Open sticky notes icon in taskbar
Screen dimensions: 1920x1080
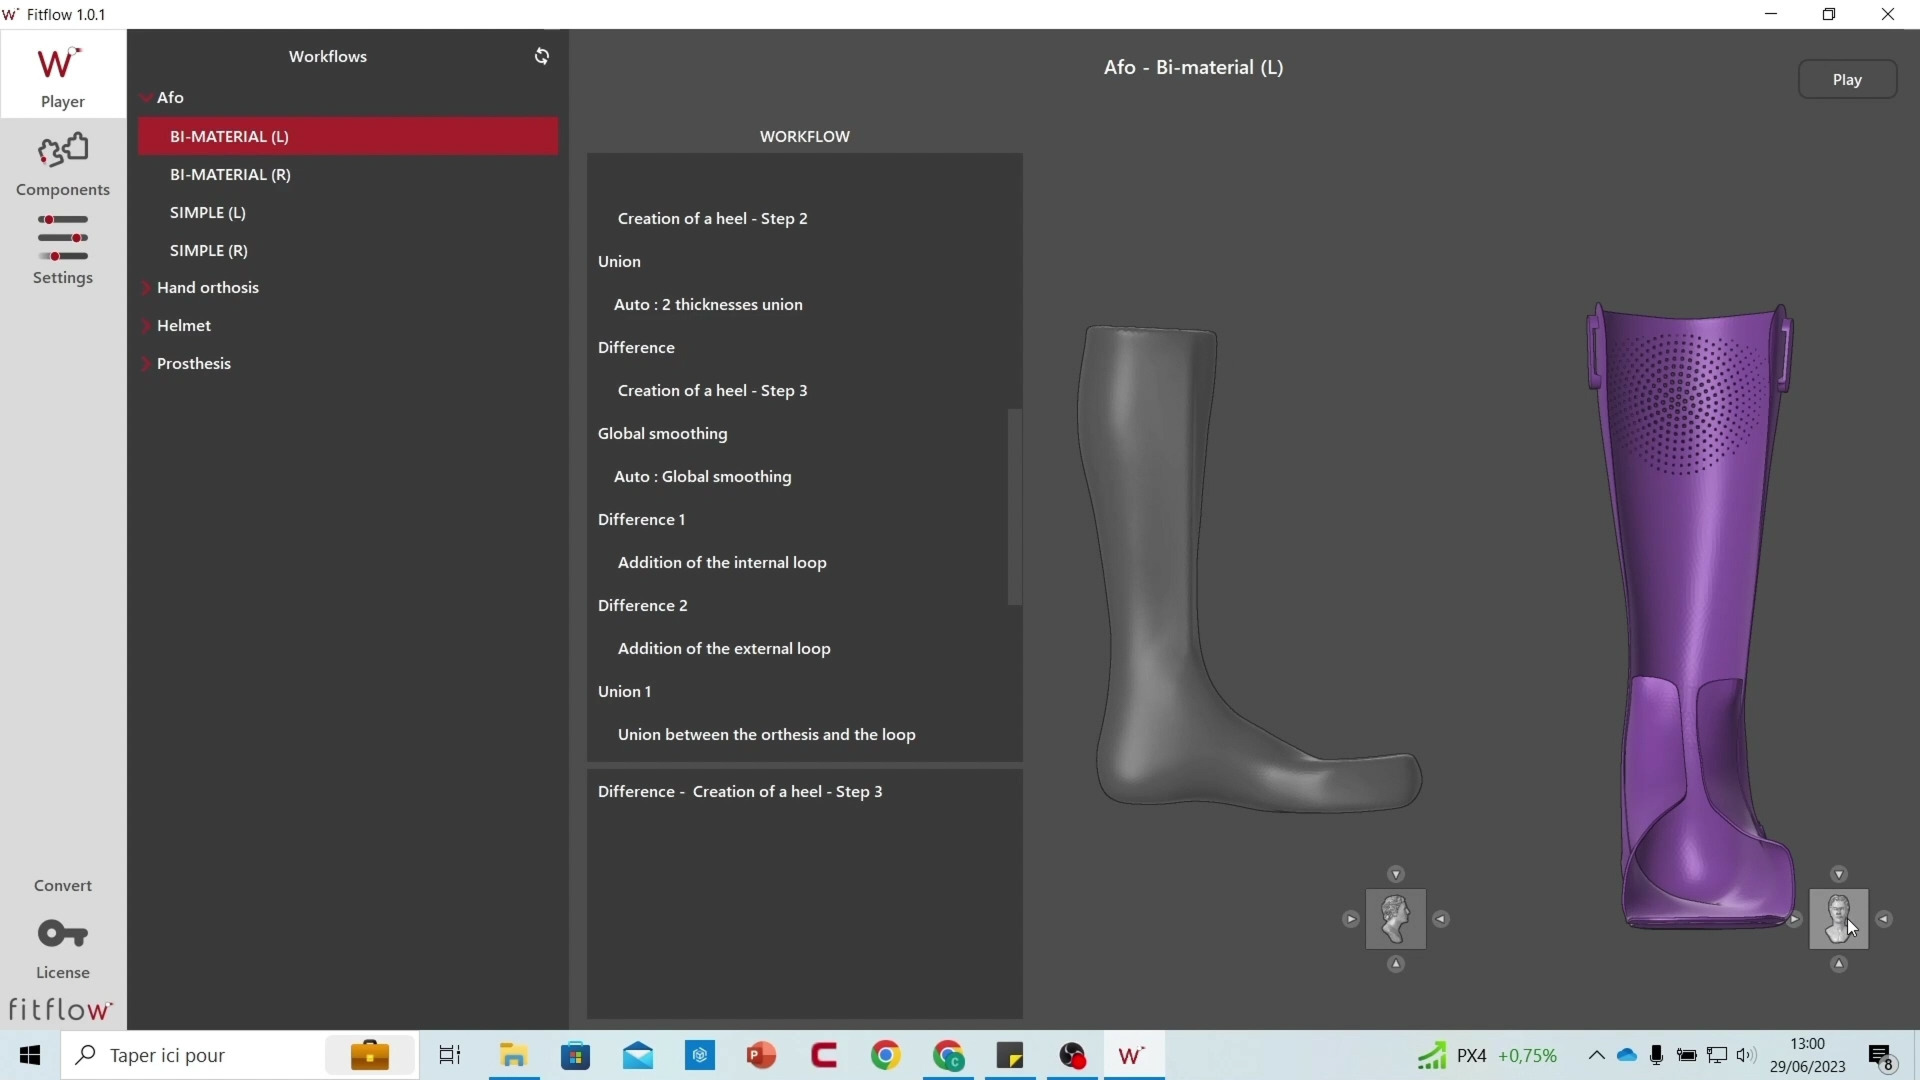(x=1010, y=1055)
